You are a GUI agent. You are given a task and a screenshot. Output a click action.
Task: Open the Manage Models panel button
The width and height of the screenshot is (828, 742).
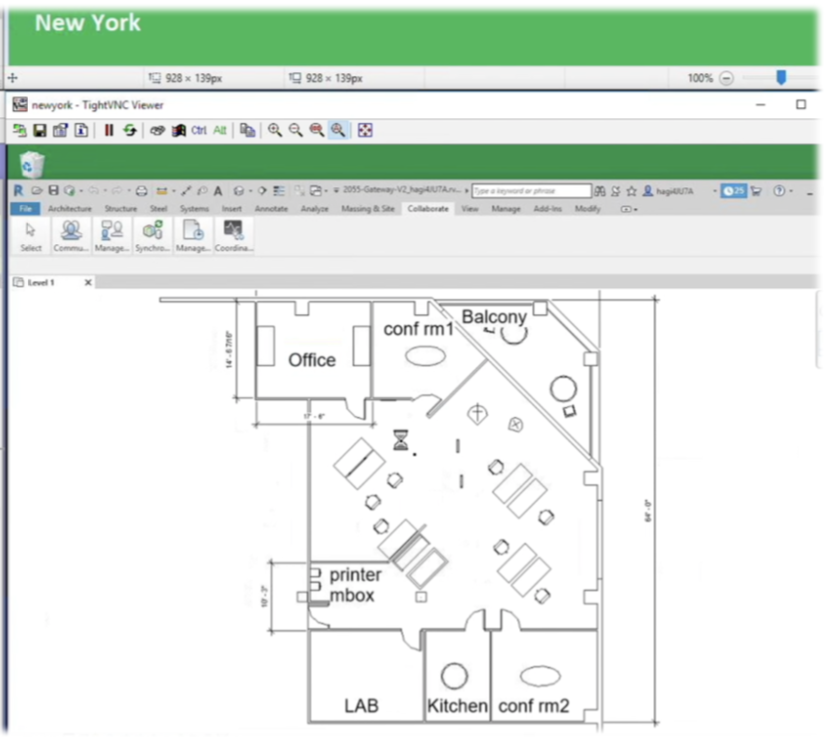[x=193, y=237]
